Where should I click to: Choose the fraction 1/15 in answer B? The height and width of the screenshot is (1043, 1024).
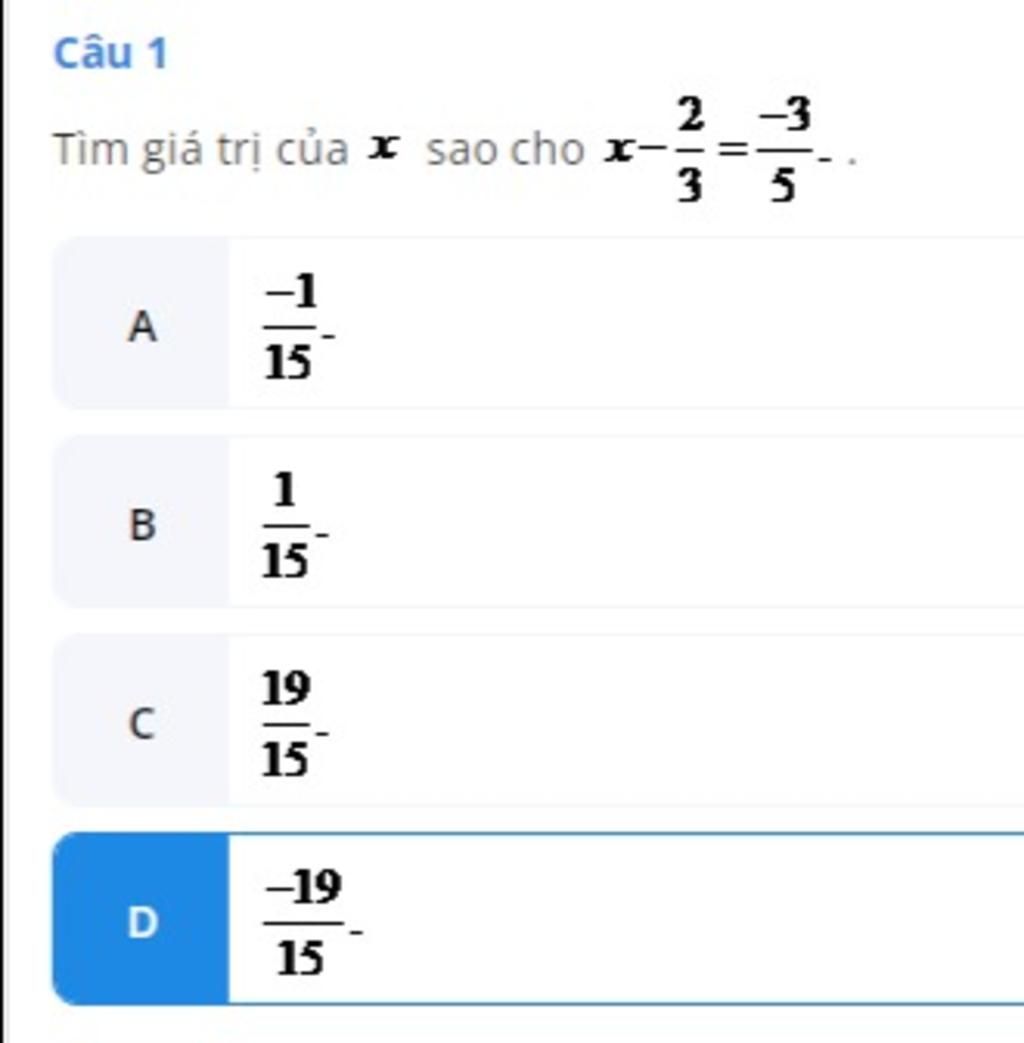(x=285, y=526)
